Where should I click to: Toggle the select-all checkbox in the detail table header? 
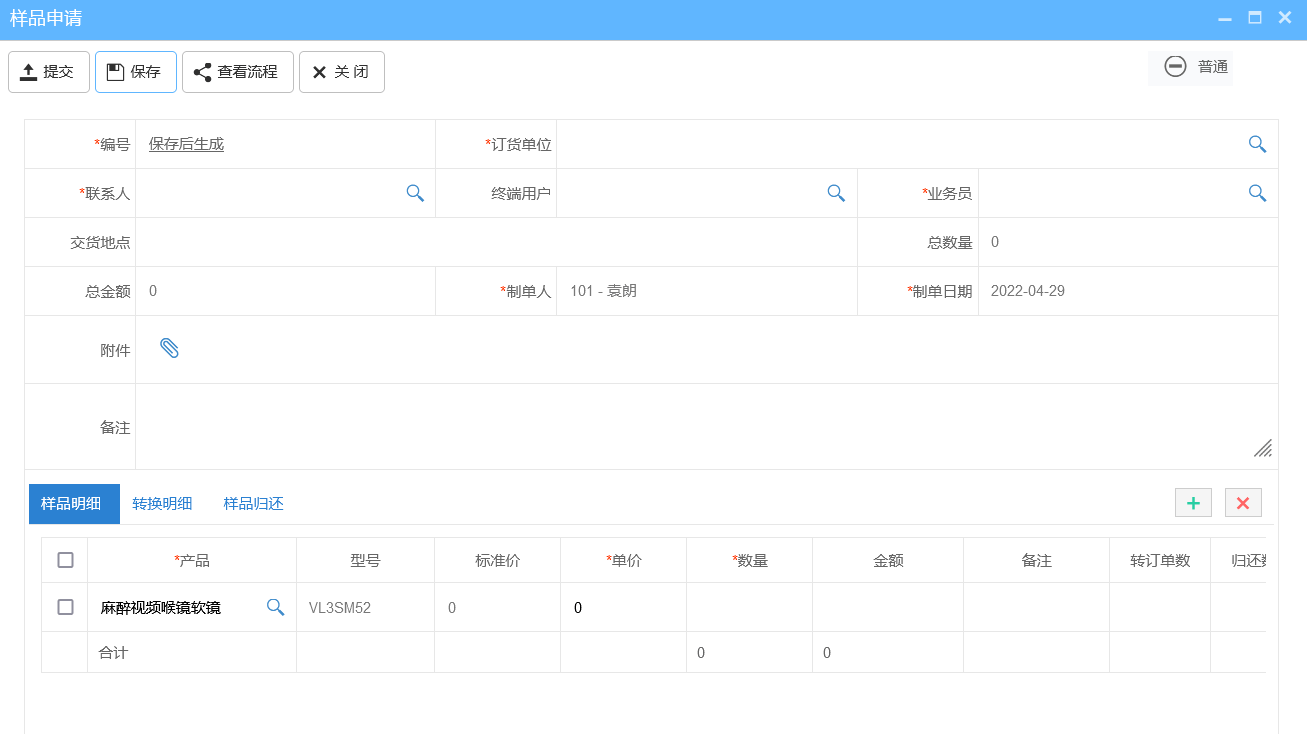pyautogui.click(x=65, y=560)
